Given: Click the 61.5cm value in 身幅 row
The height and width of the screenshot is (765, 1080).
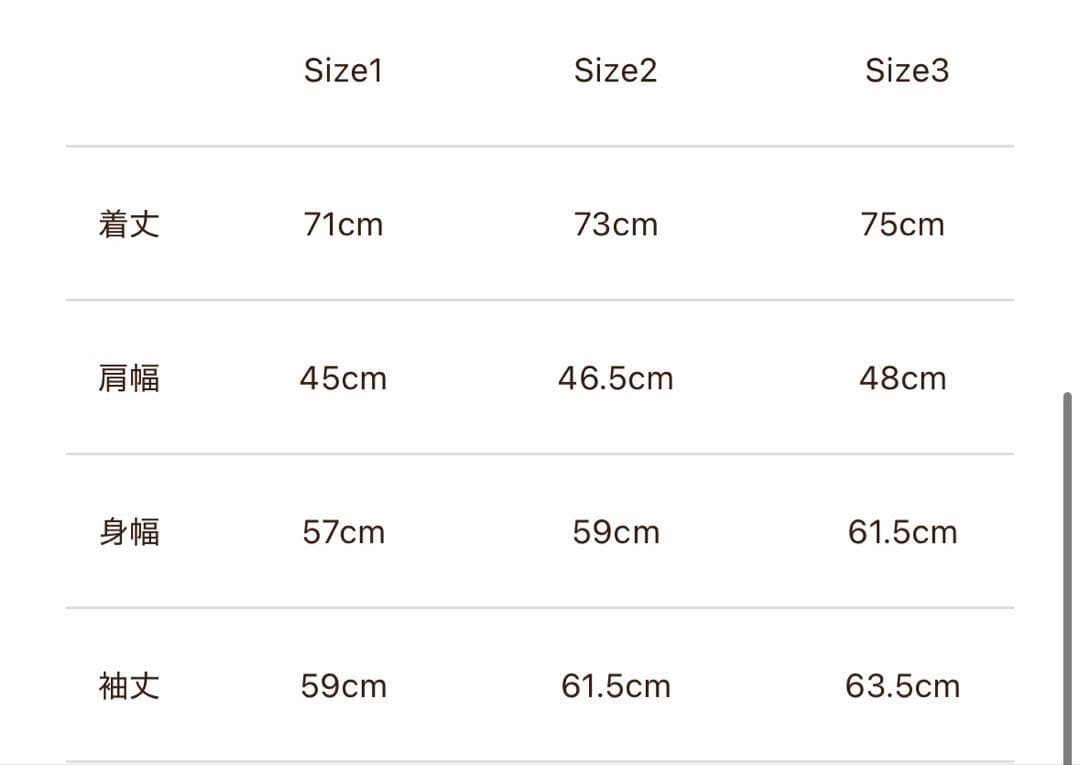Looking at the screenshot, I should point(902,532).
